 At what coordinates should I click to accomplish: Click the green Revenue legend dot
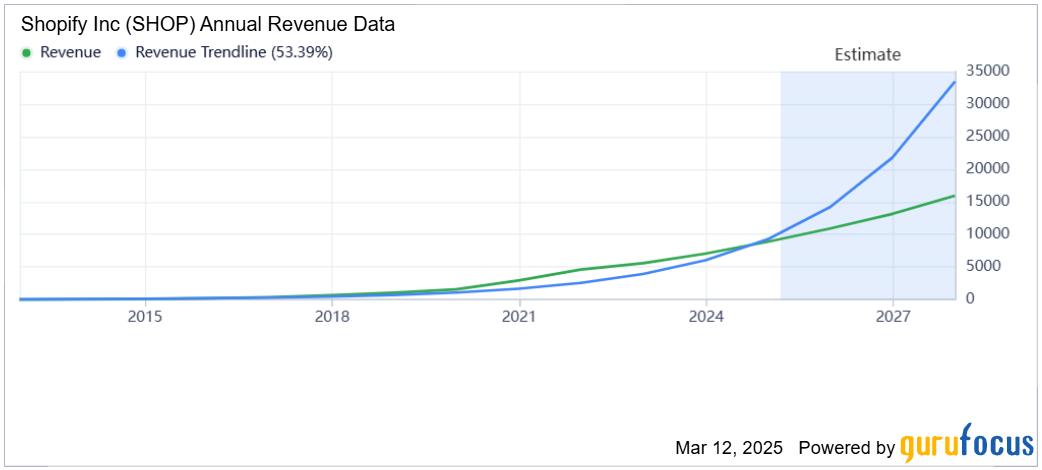[x=27, y=53]
